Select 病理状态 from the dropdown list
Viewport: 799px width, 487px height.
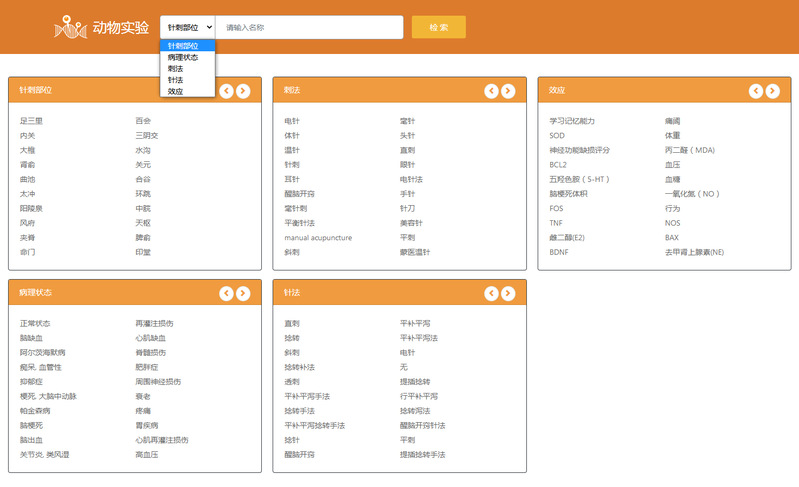[183, 57]
